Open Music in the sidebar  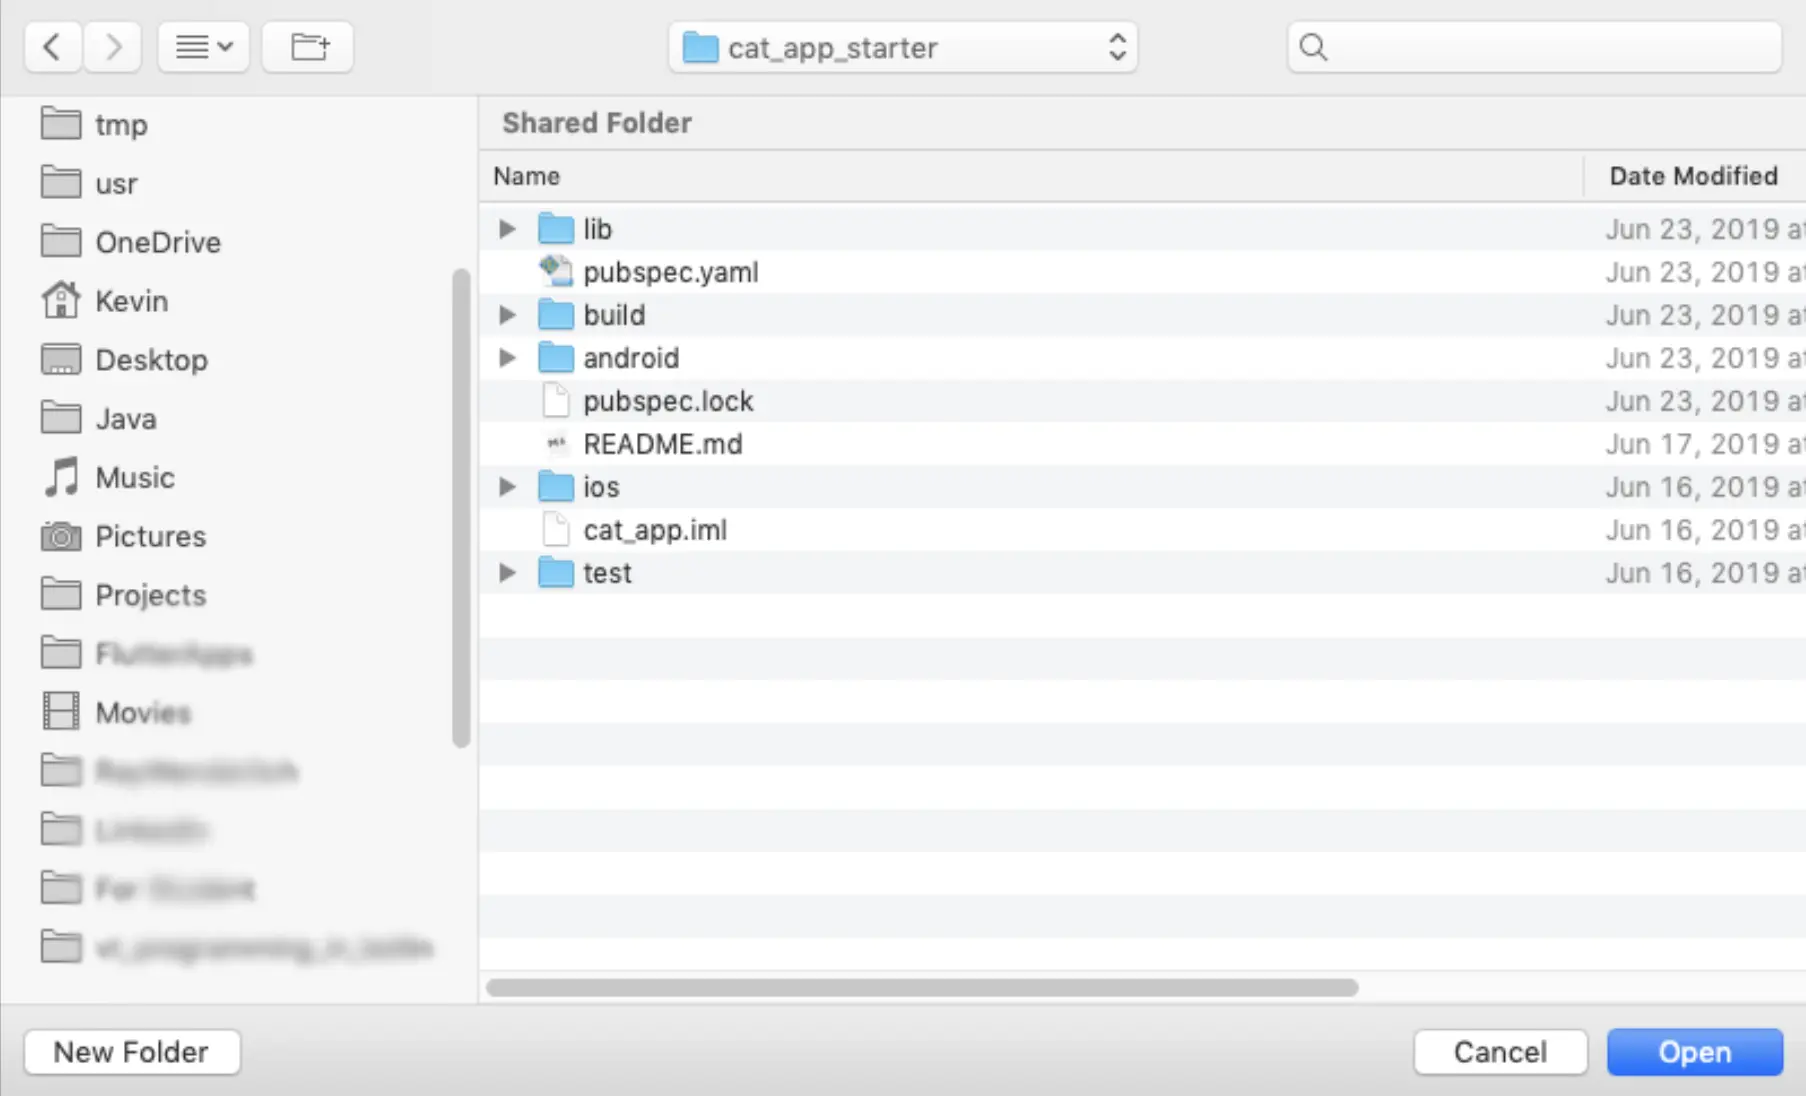109,478
